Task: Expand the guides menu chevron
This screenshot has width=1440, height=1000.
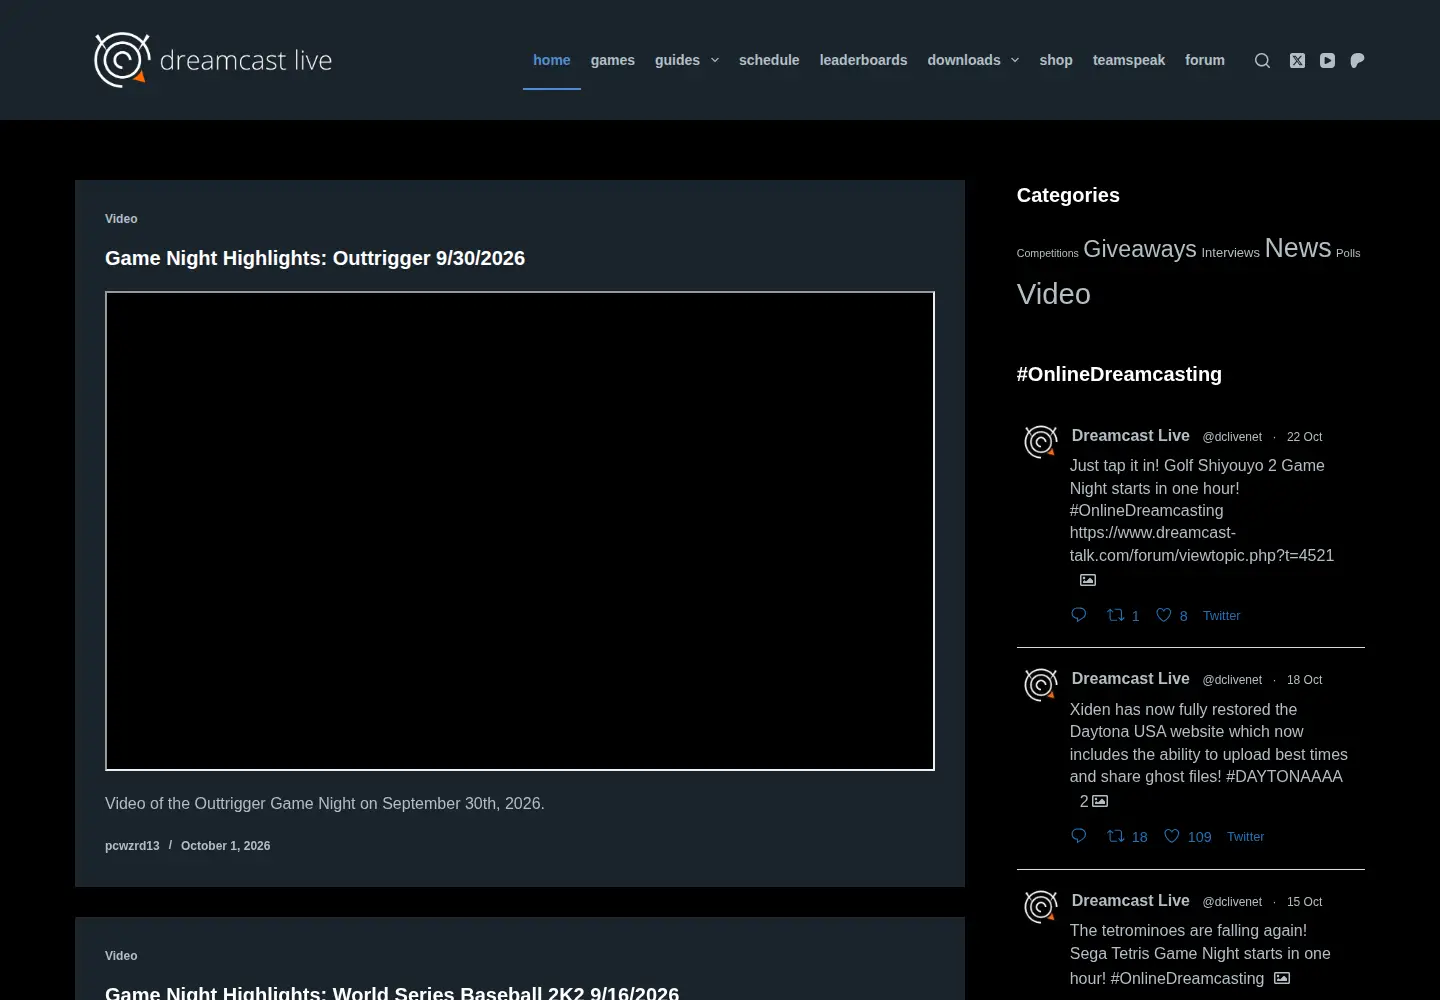Action: [715, 60]
